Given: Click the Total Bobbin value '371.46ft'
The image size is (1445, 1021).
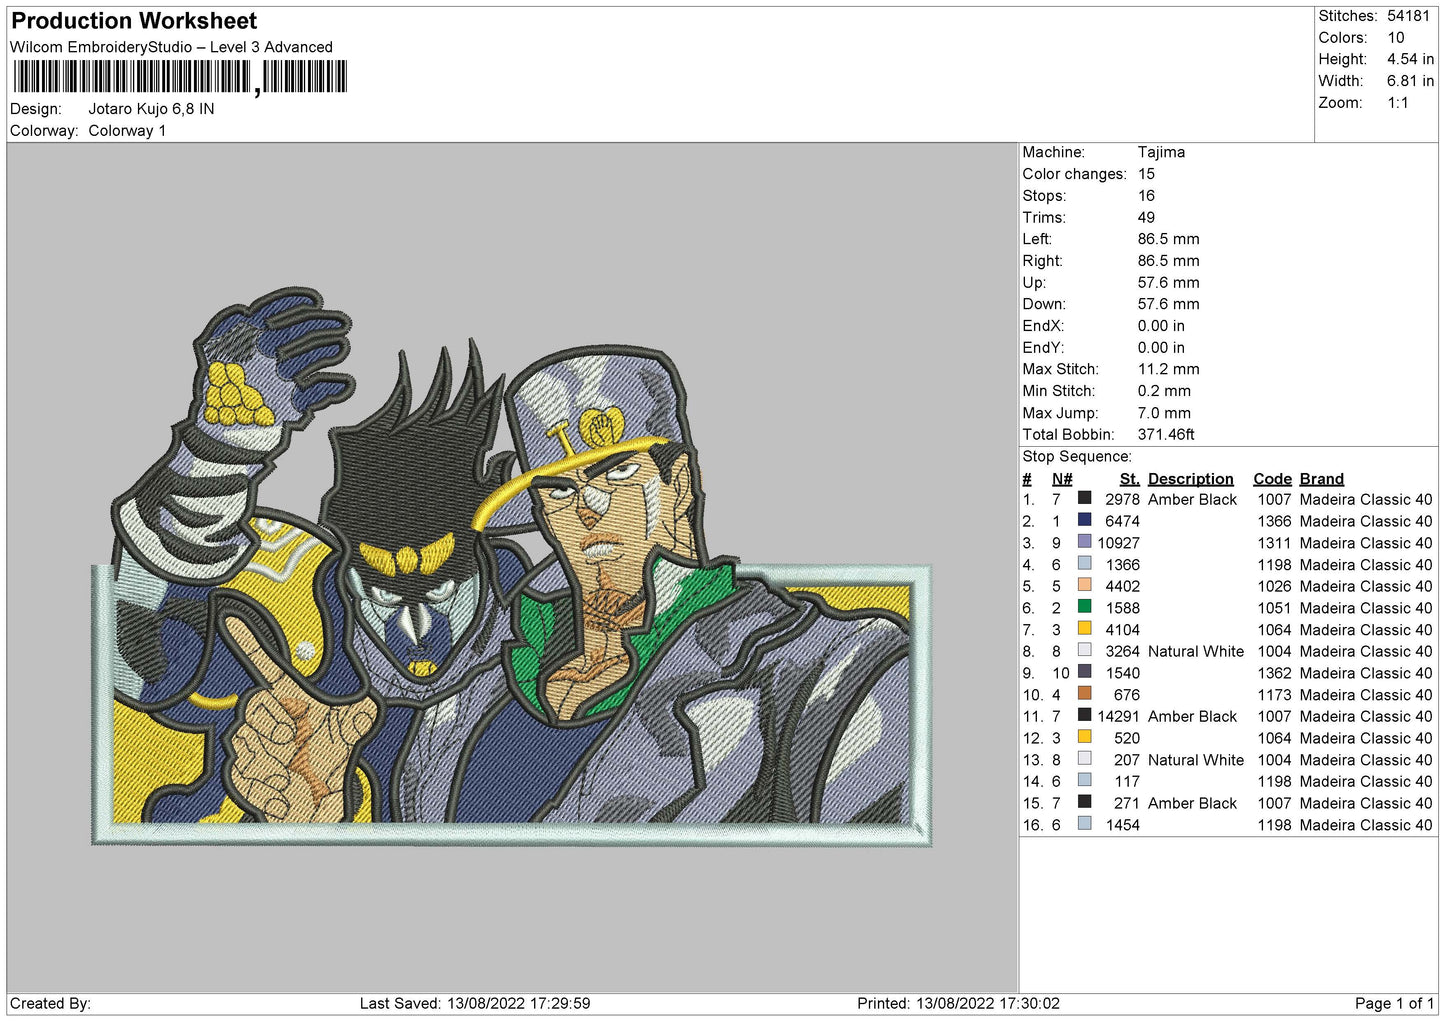Looking at the screenshot, I should (1166, 434).
